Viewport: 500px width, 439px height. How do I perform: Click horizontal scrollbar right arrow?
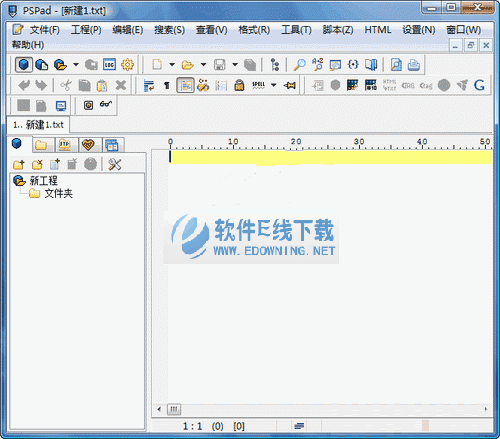486,409
